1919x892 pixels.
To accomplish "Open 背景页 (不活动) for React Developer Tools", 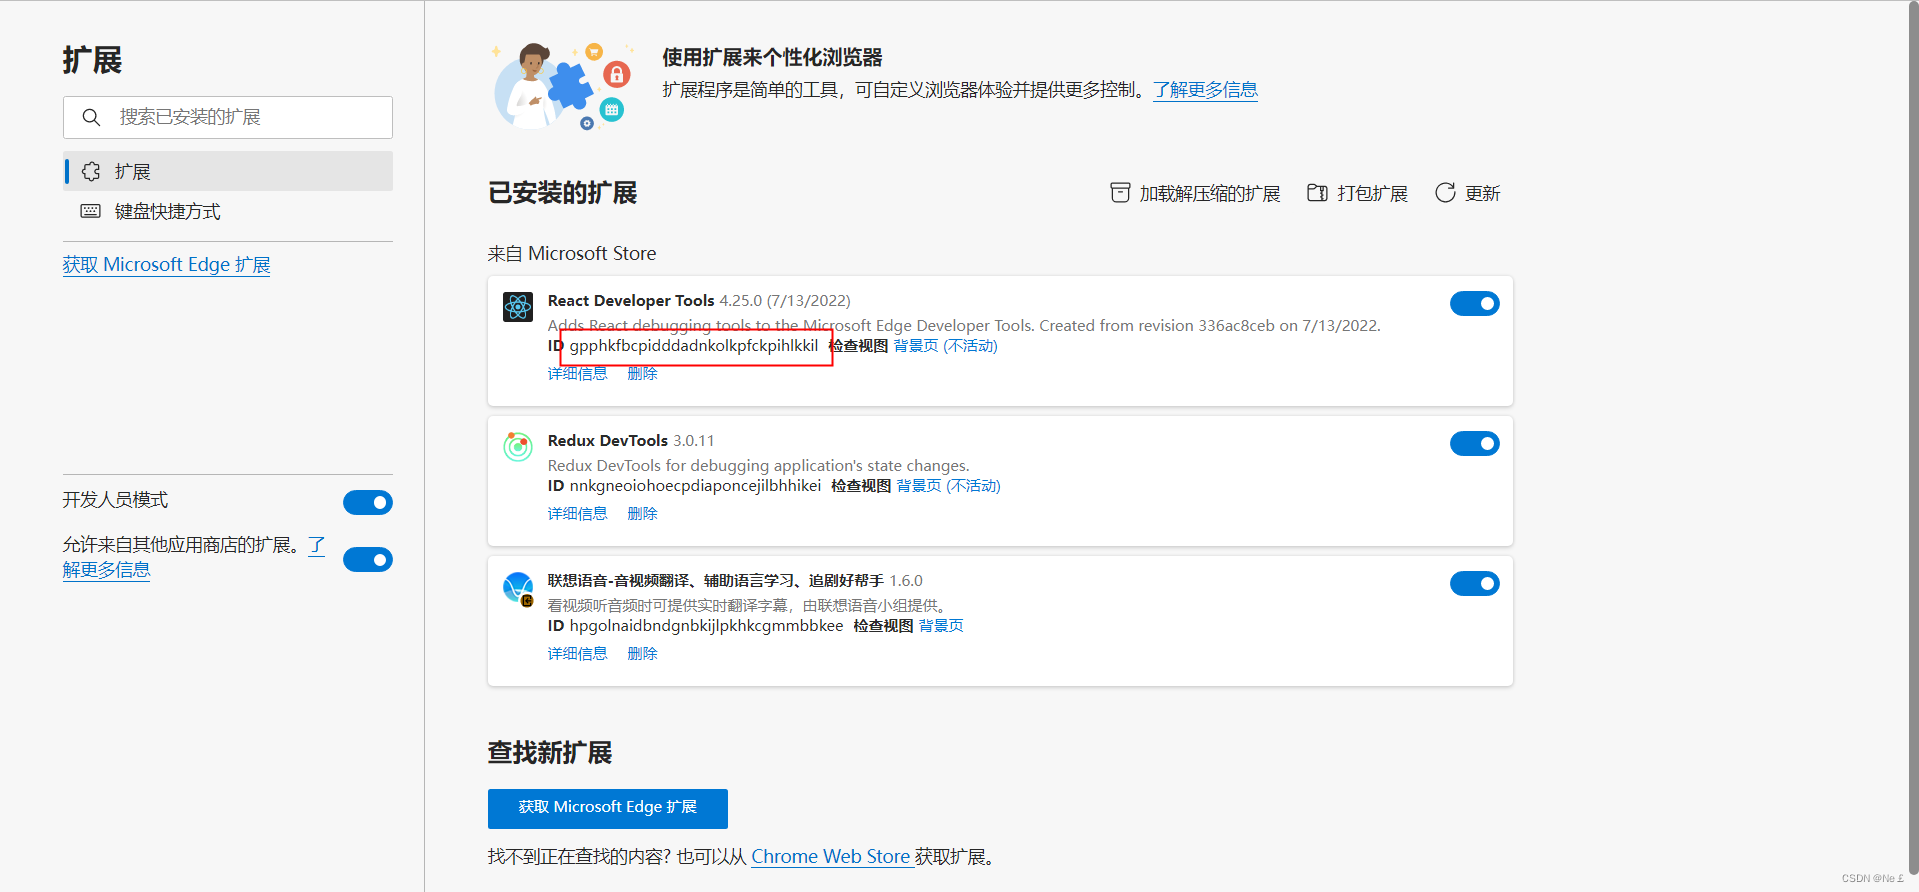I will 945,346.
